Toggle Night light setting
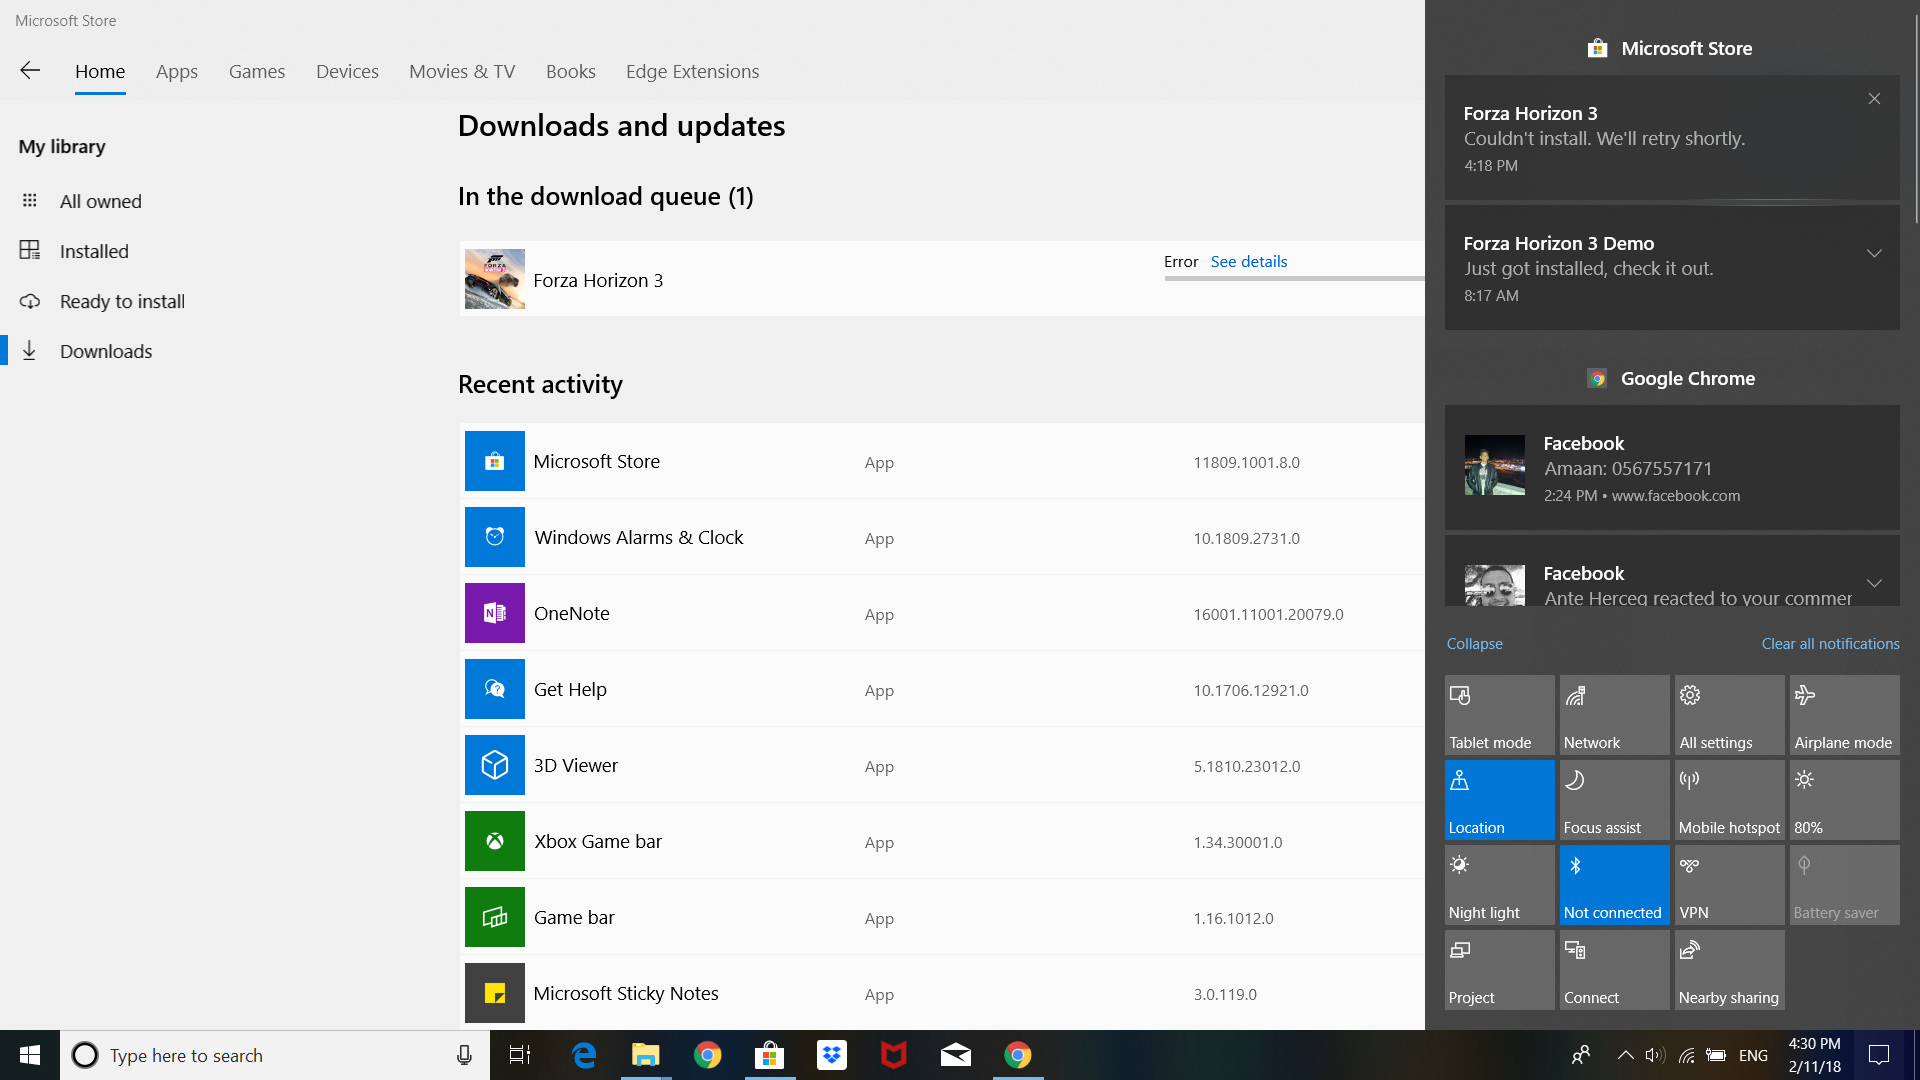Image resolution: width=1920 pixels, height=1080 pixels. 1498,886
